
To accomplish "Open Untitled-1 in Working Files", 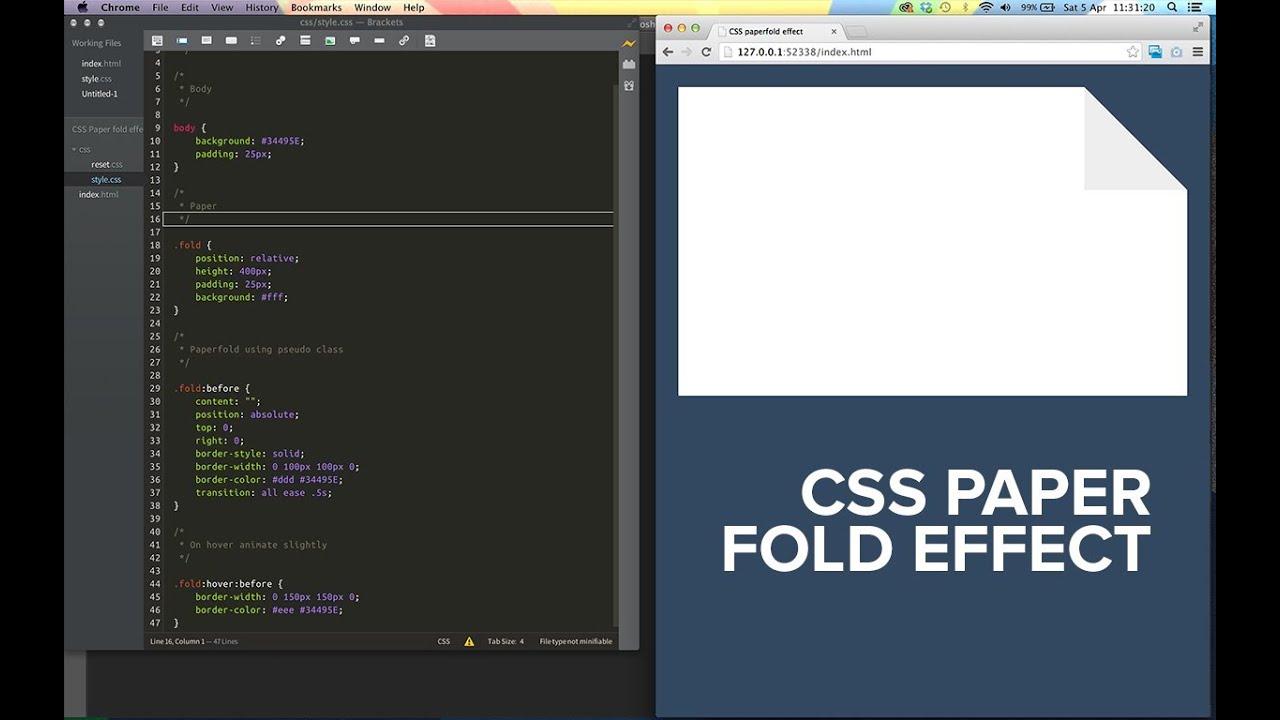I will pos(100,94).
